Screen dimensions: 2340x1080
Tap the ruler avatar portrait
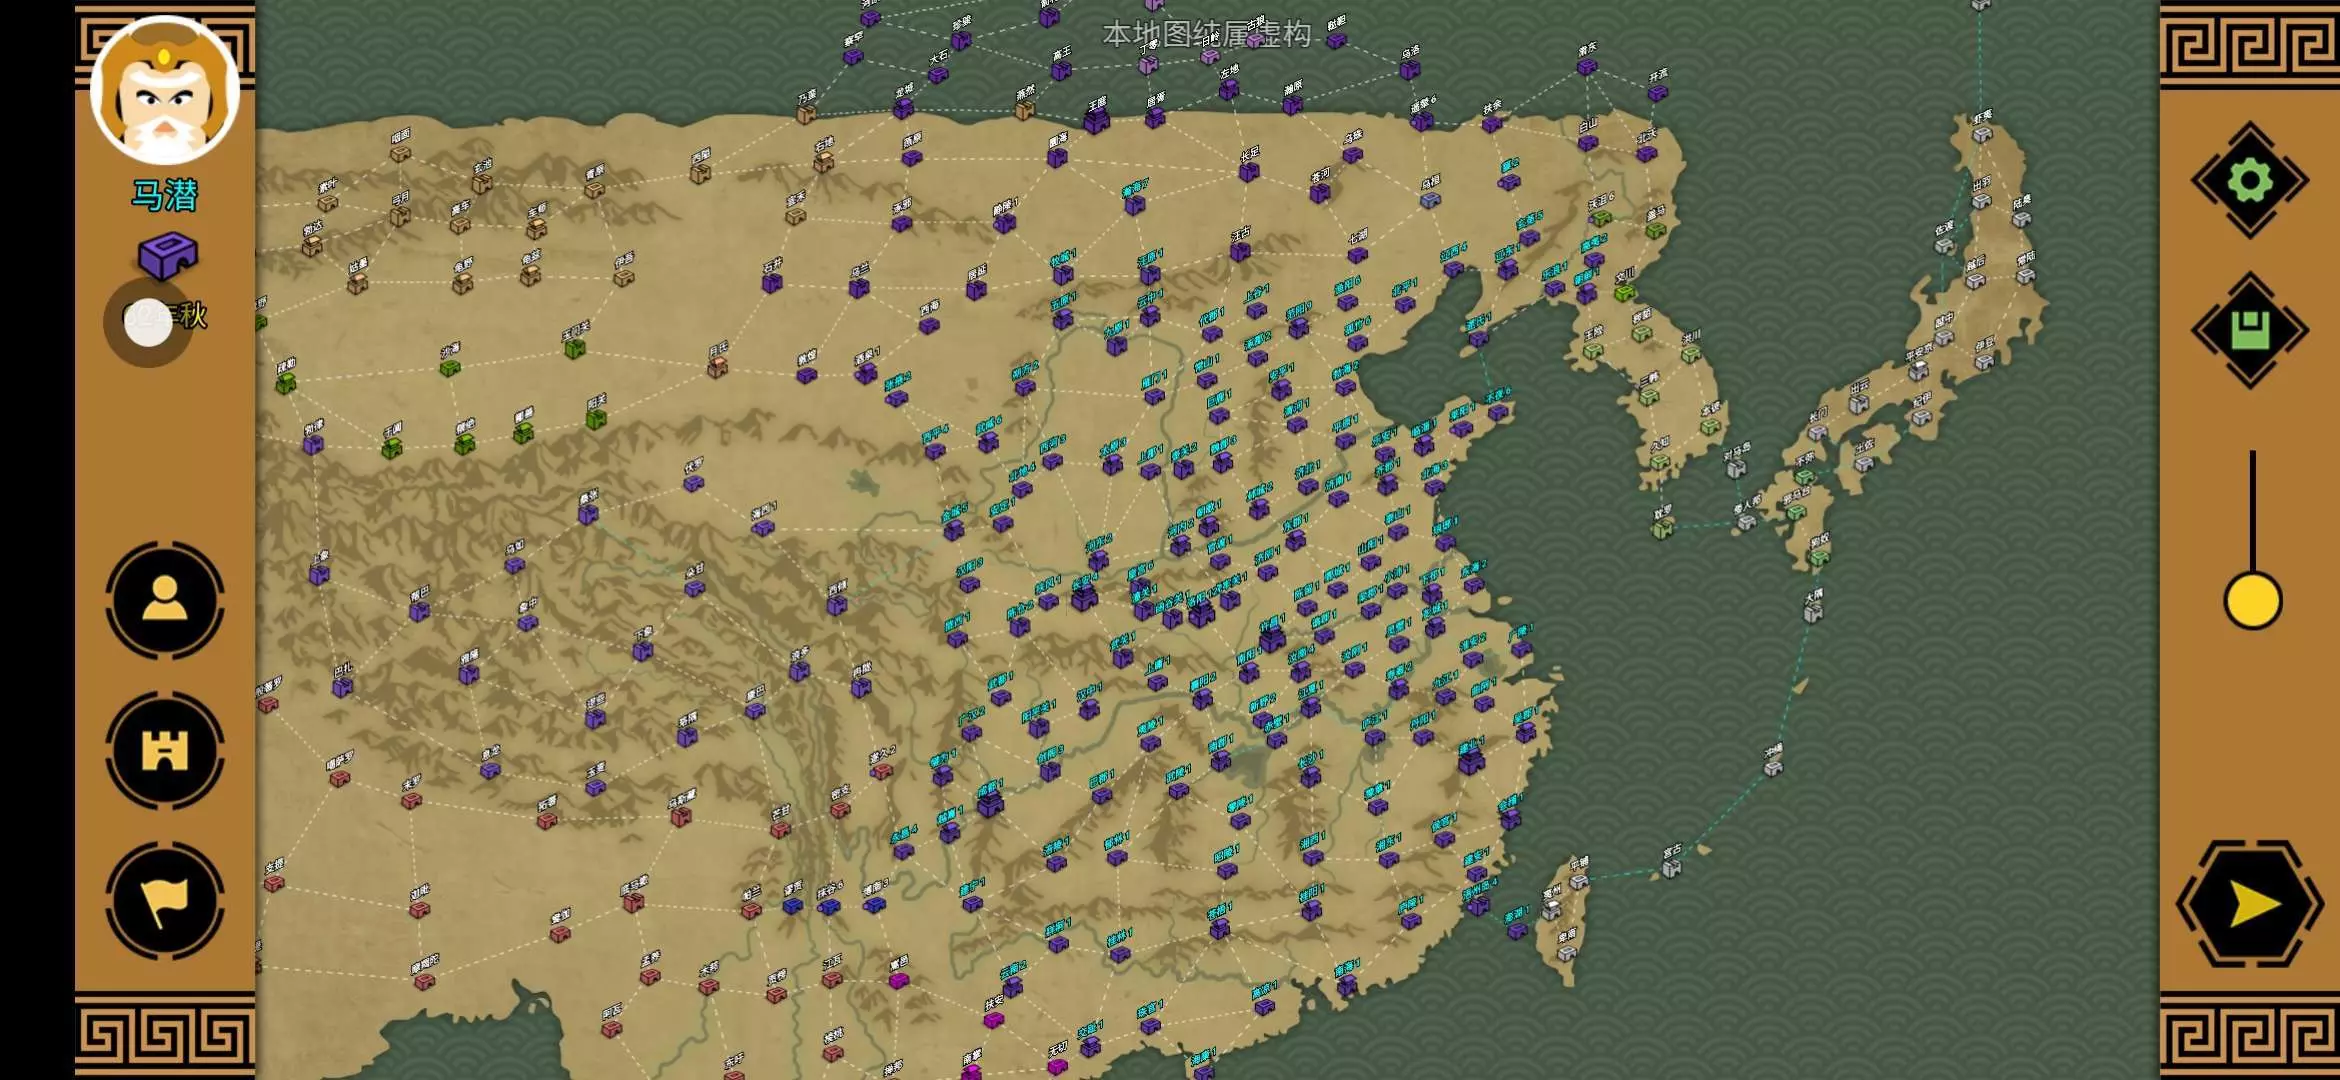(x=165, y=90)
